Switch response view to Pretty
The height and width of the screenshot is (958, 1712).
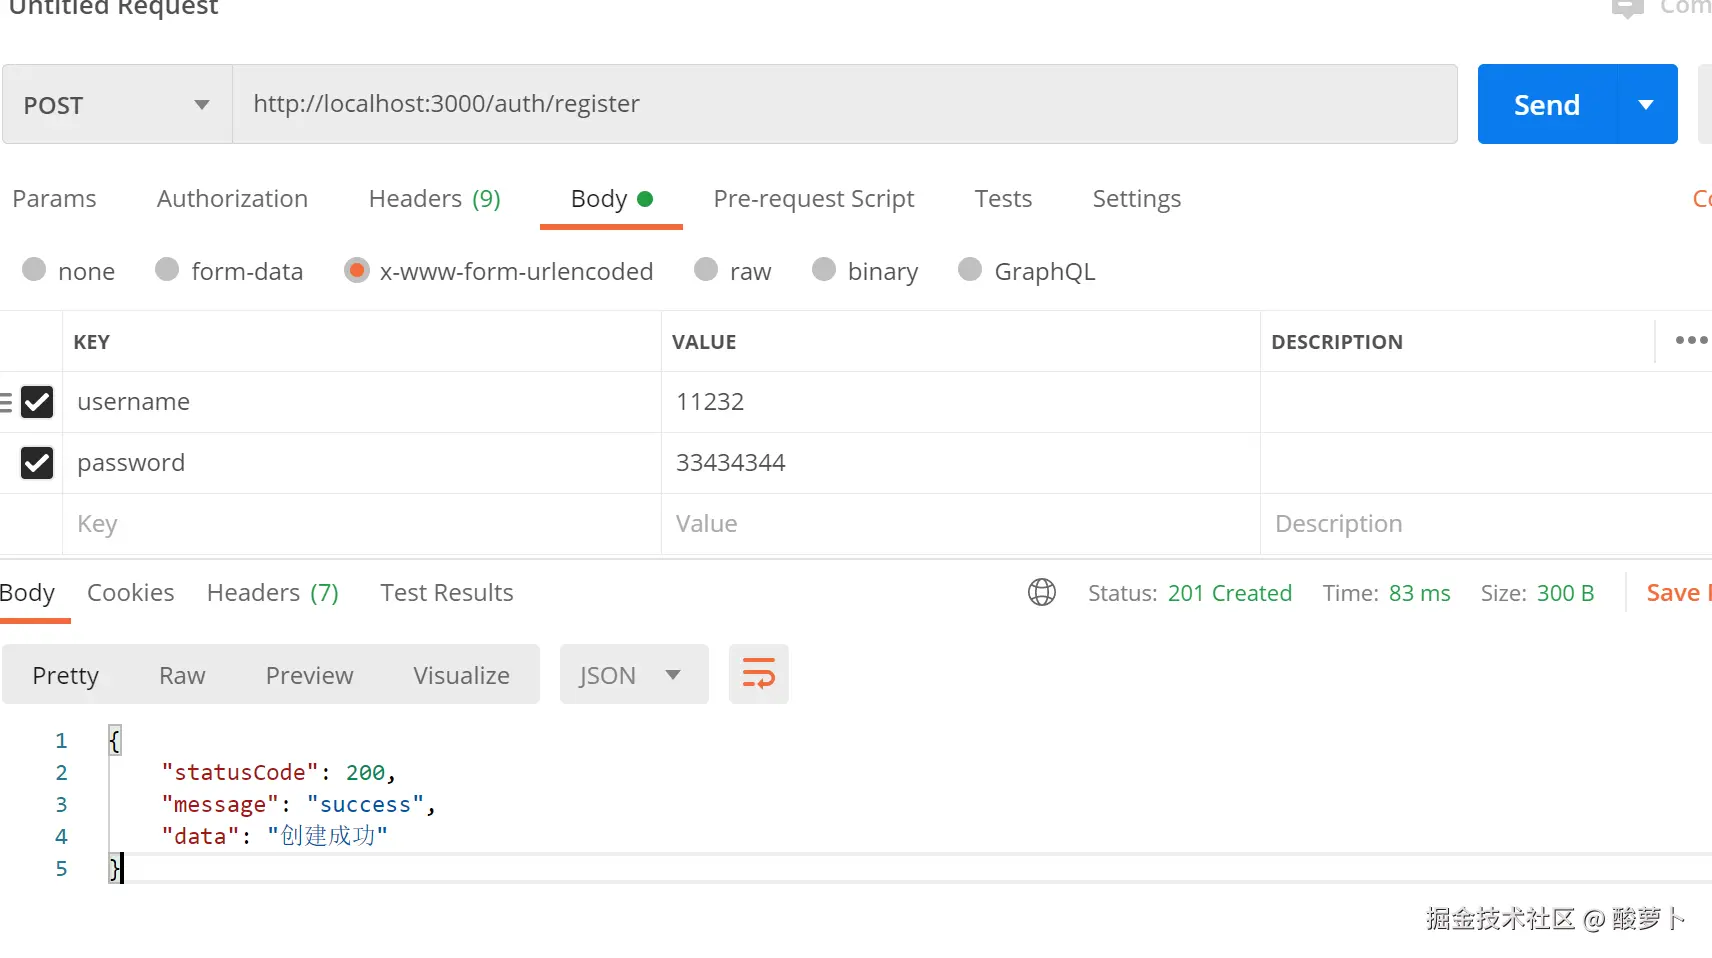click(x=65, y=675)
